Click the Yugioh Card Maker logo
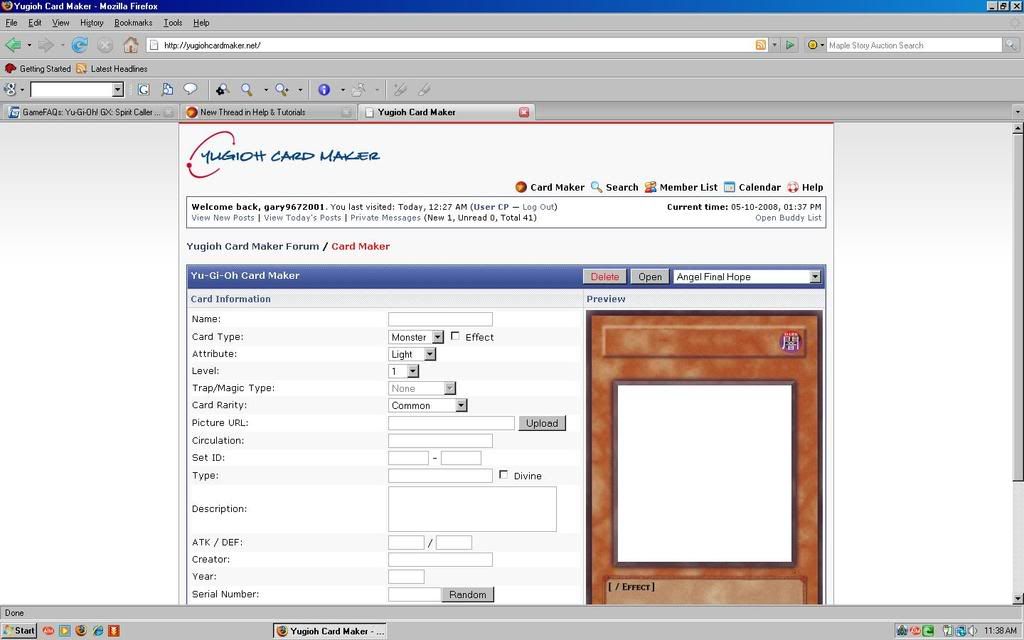 click(x=283, y=156)
